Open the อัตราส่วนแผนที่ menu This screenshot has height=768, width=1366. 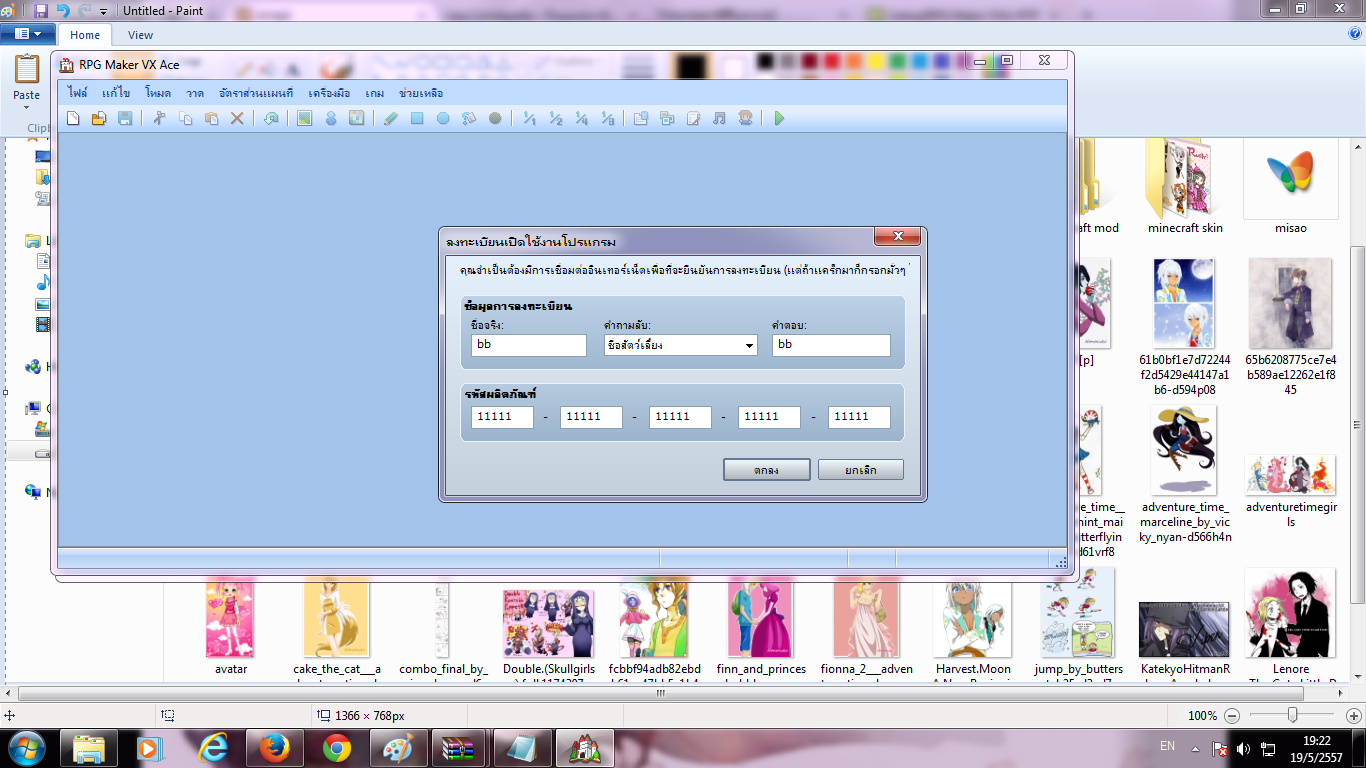pyautogui.click(x=256, y=93)
